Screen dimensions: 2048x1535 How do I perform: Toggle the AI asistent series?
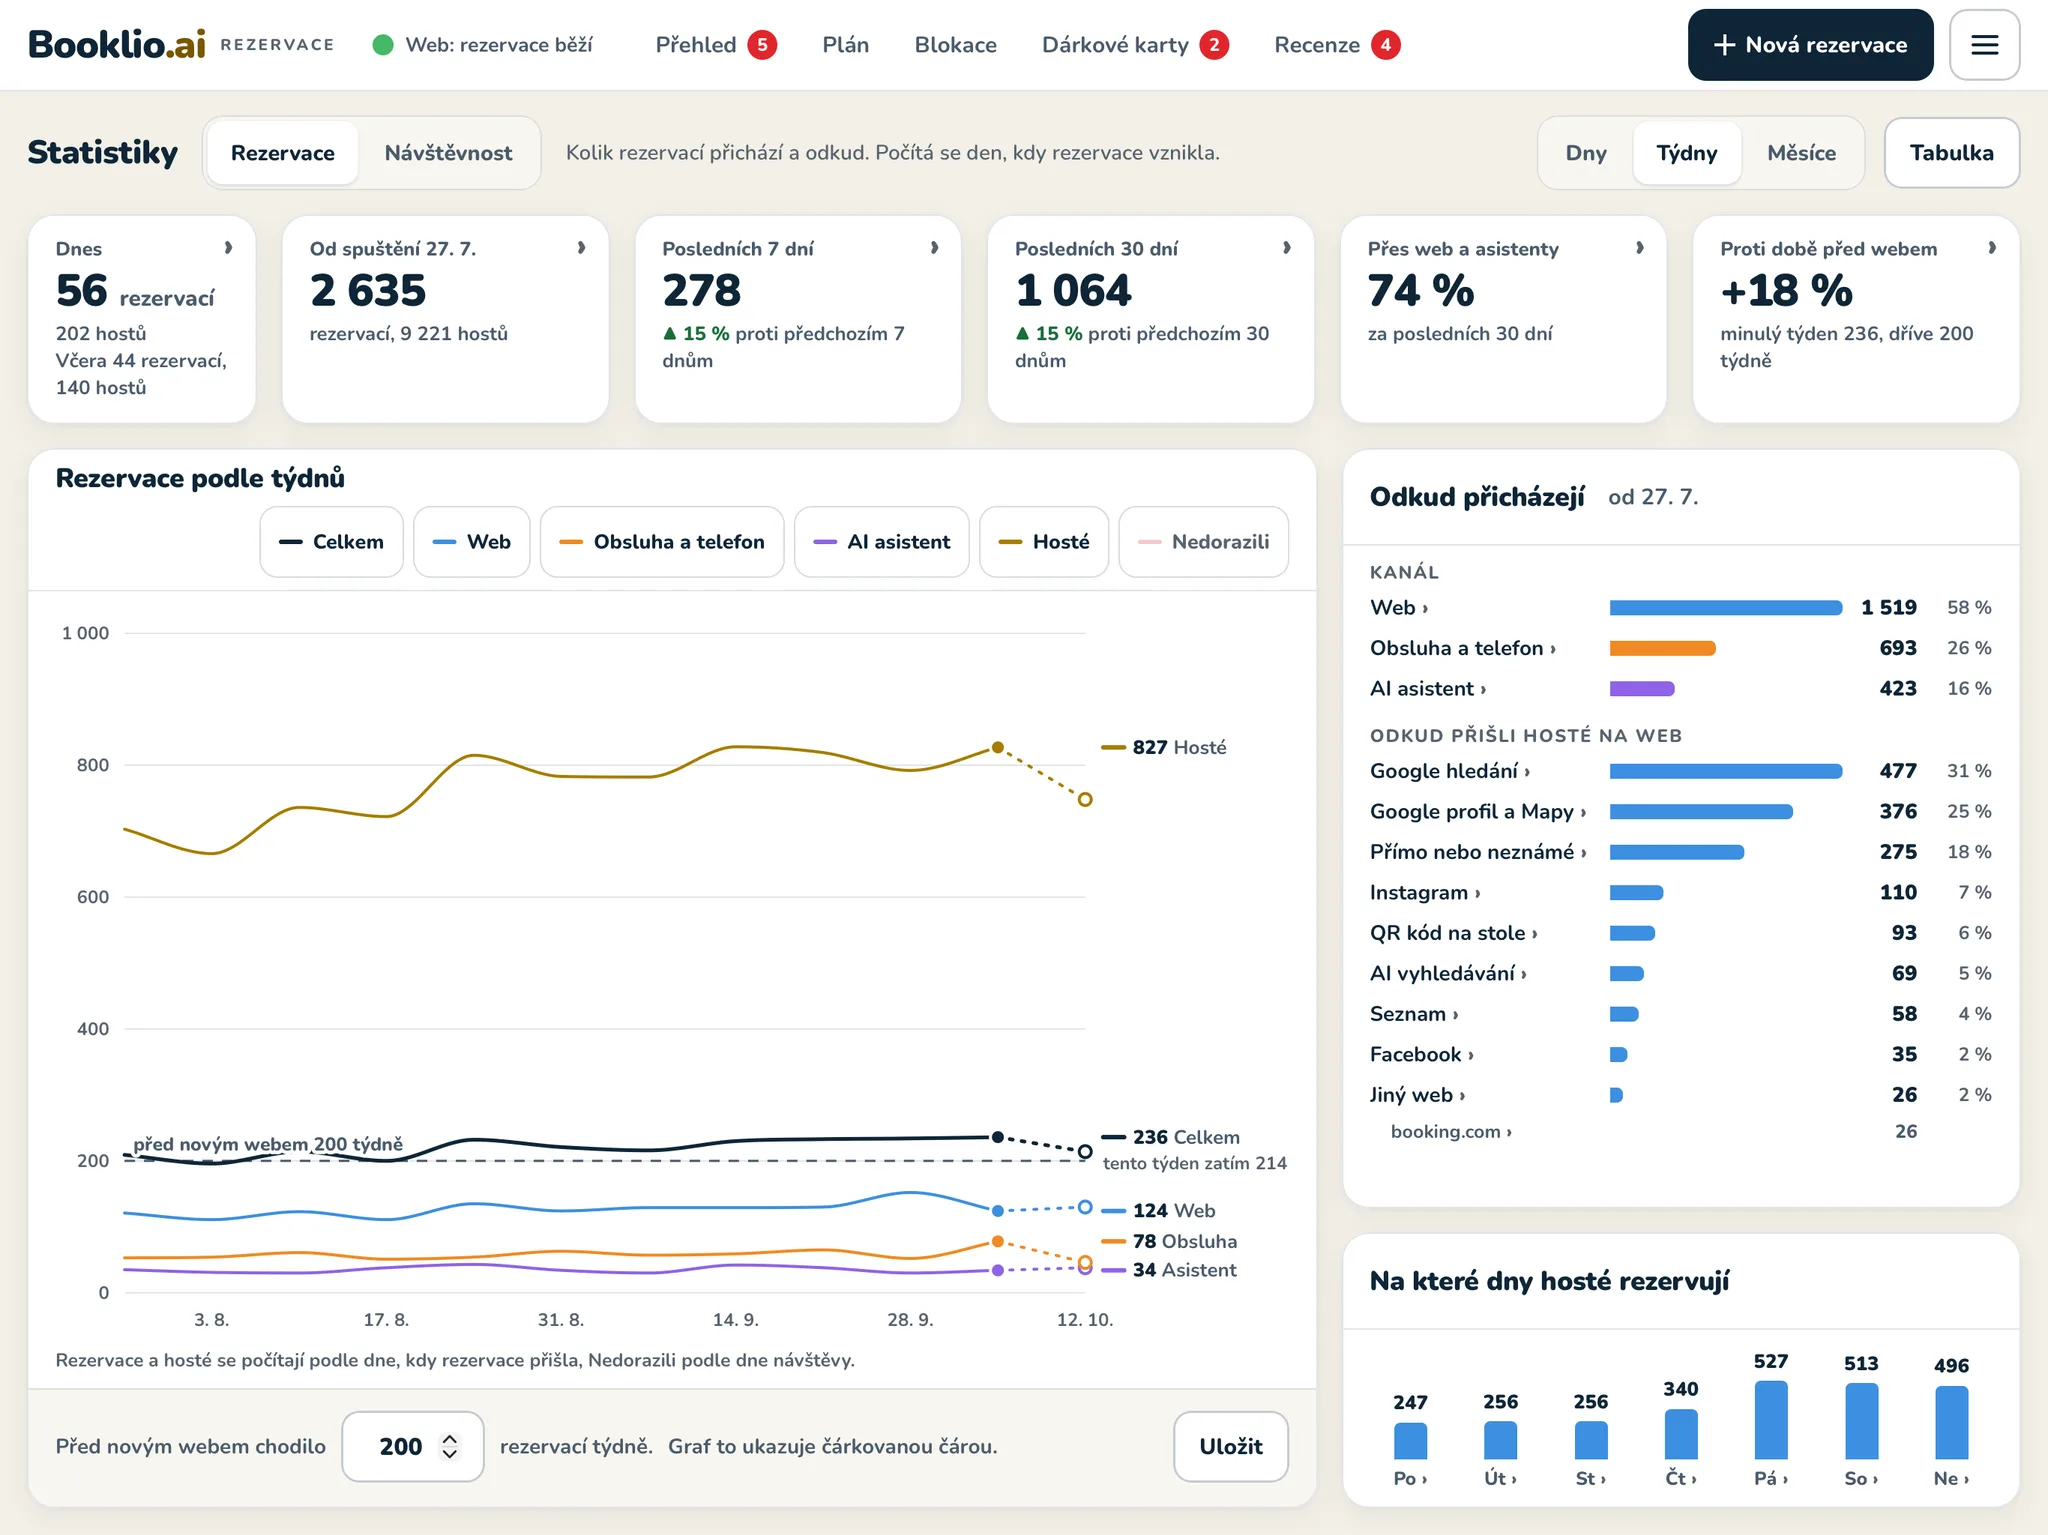pyautogui.click(x=881, y=542)
